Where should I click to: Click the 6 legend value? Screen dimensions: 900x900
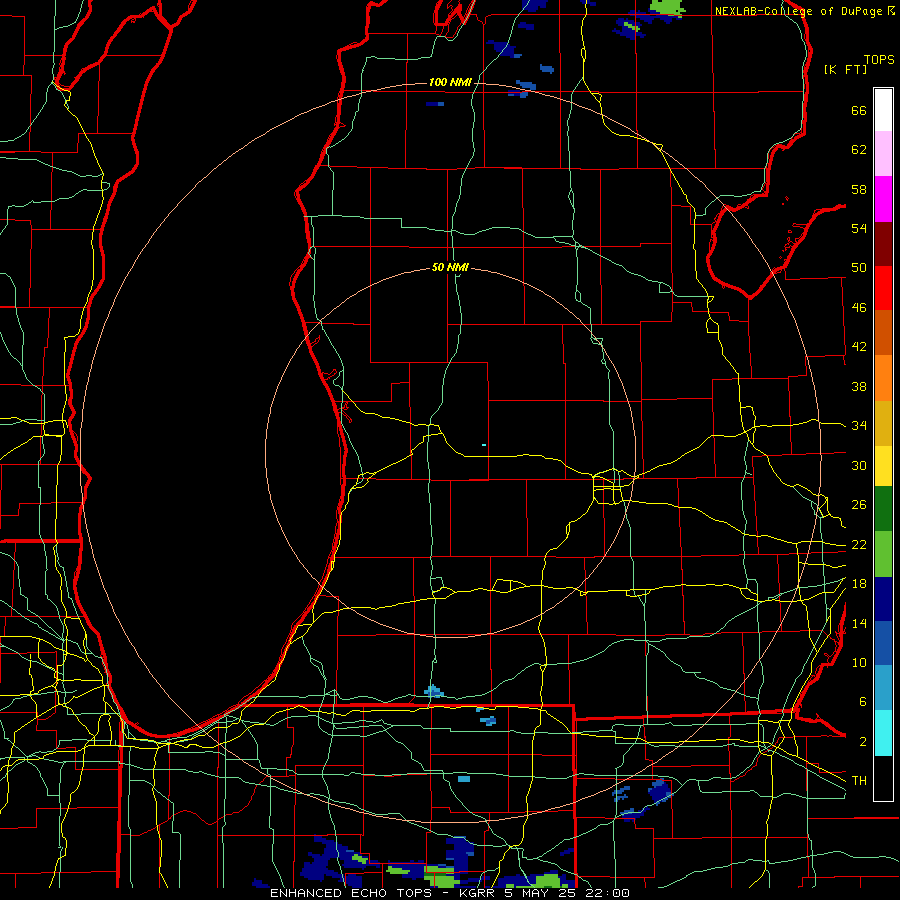pos(862,702)
